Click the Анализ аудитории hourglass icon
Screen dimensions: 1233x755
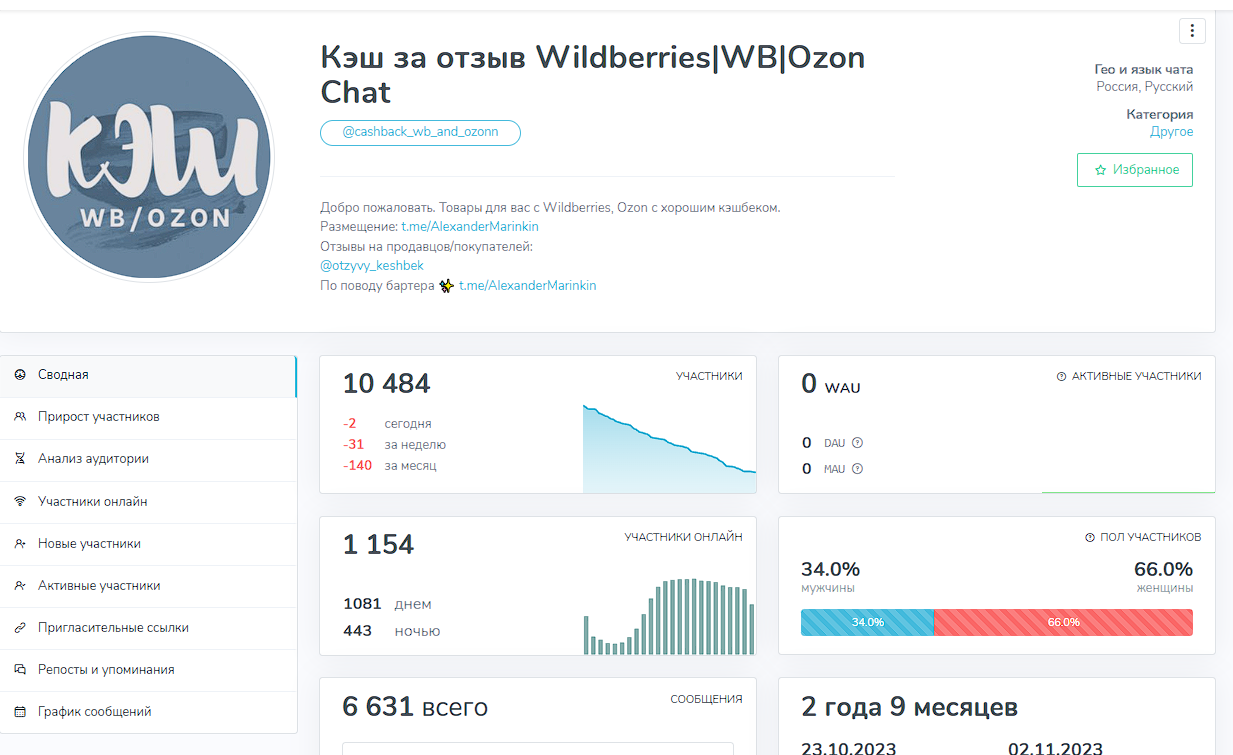tap(19, 459)
